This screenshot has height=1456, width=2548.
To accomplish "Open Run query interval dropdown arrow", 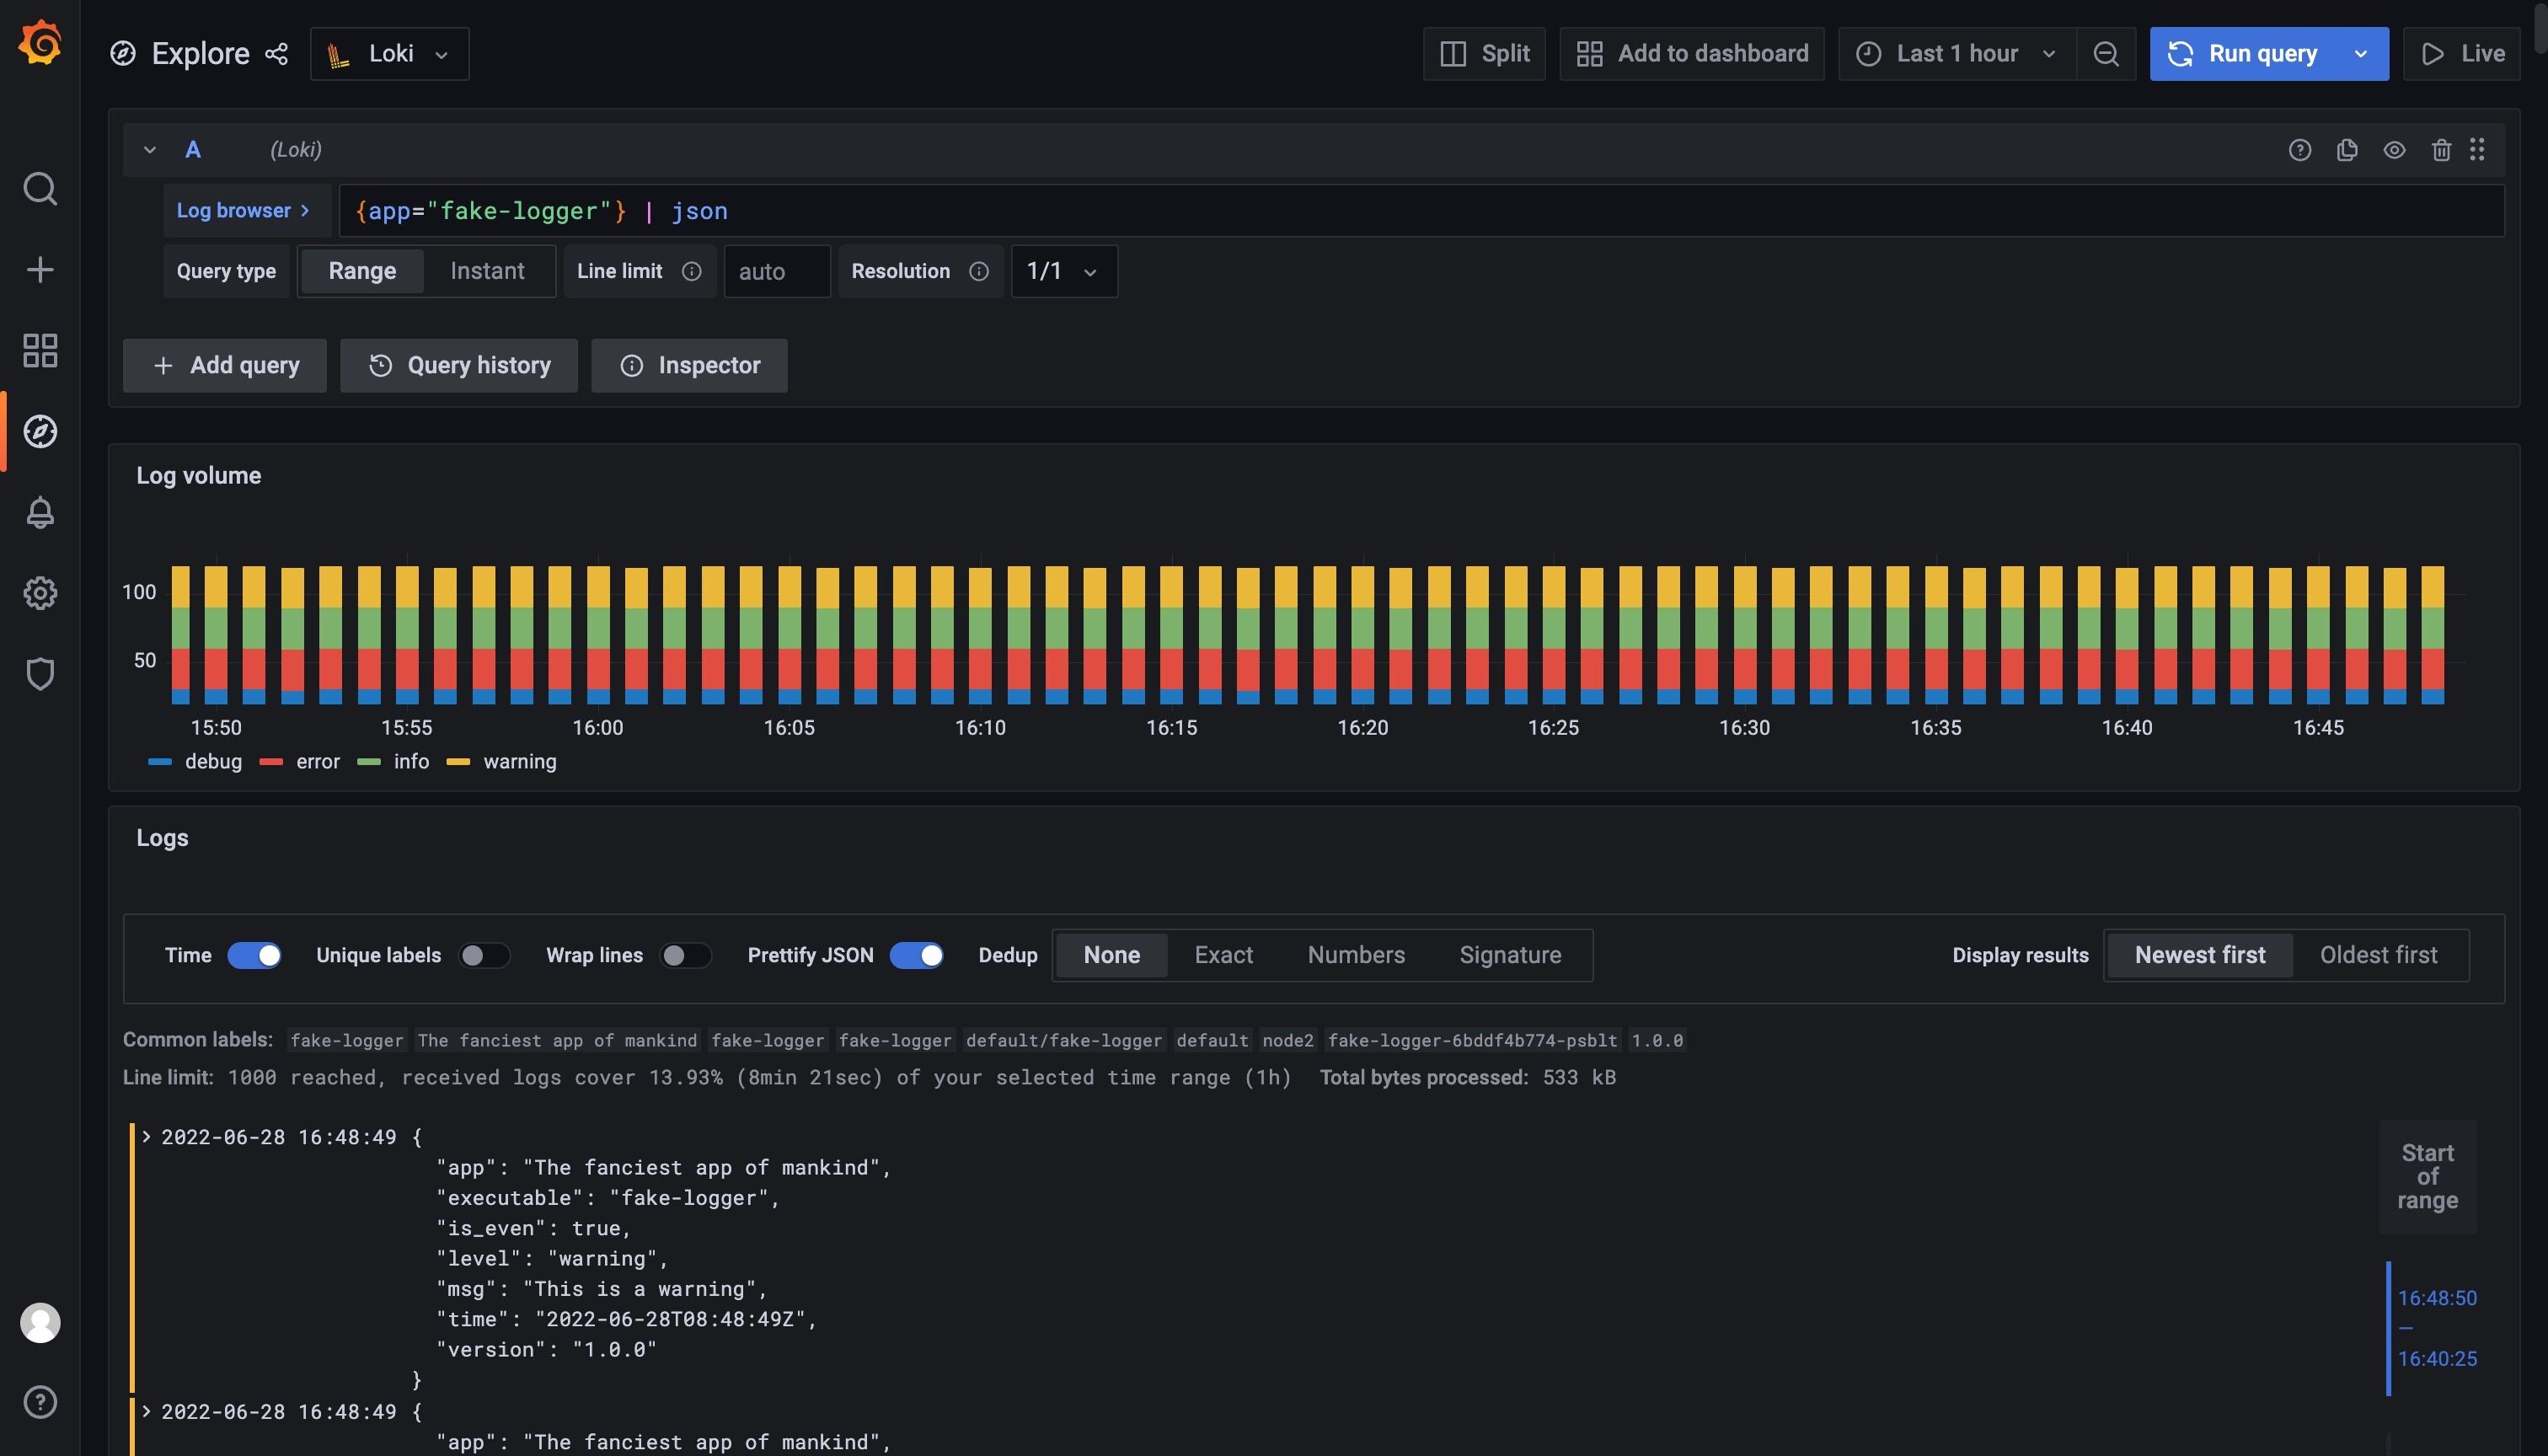I will [x=2361, y=54].
